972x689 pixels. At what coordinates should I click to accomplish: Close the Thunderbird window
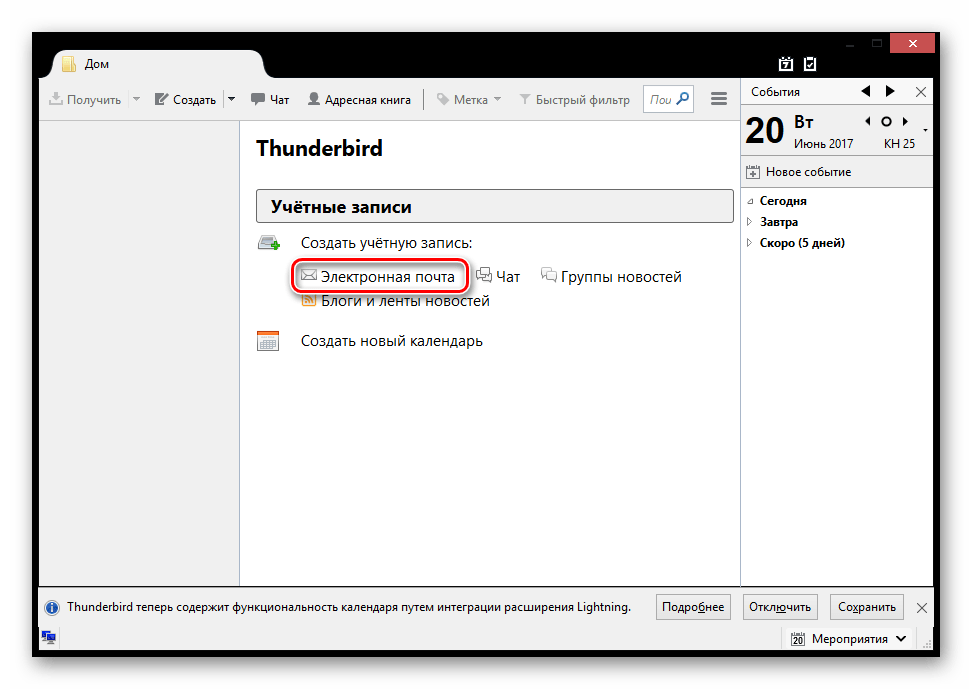tap(912, 43)
